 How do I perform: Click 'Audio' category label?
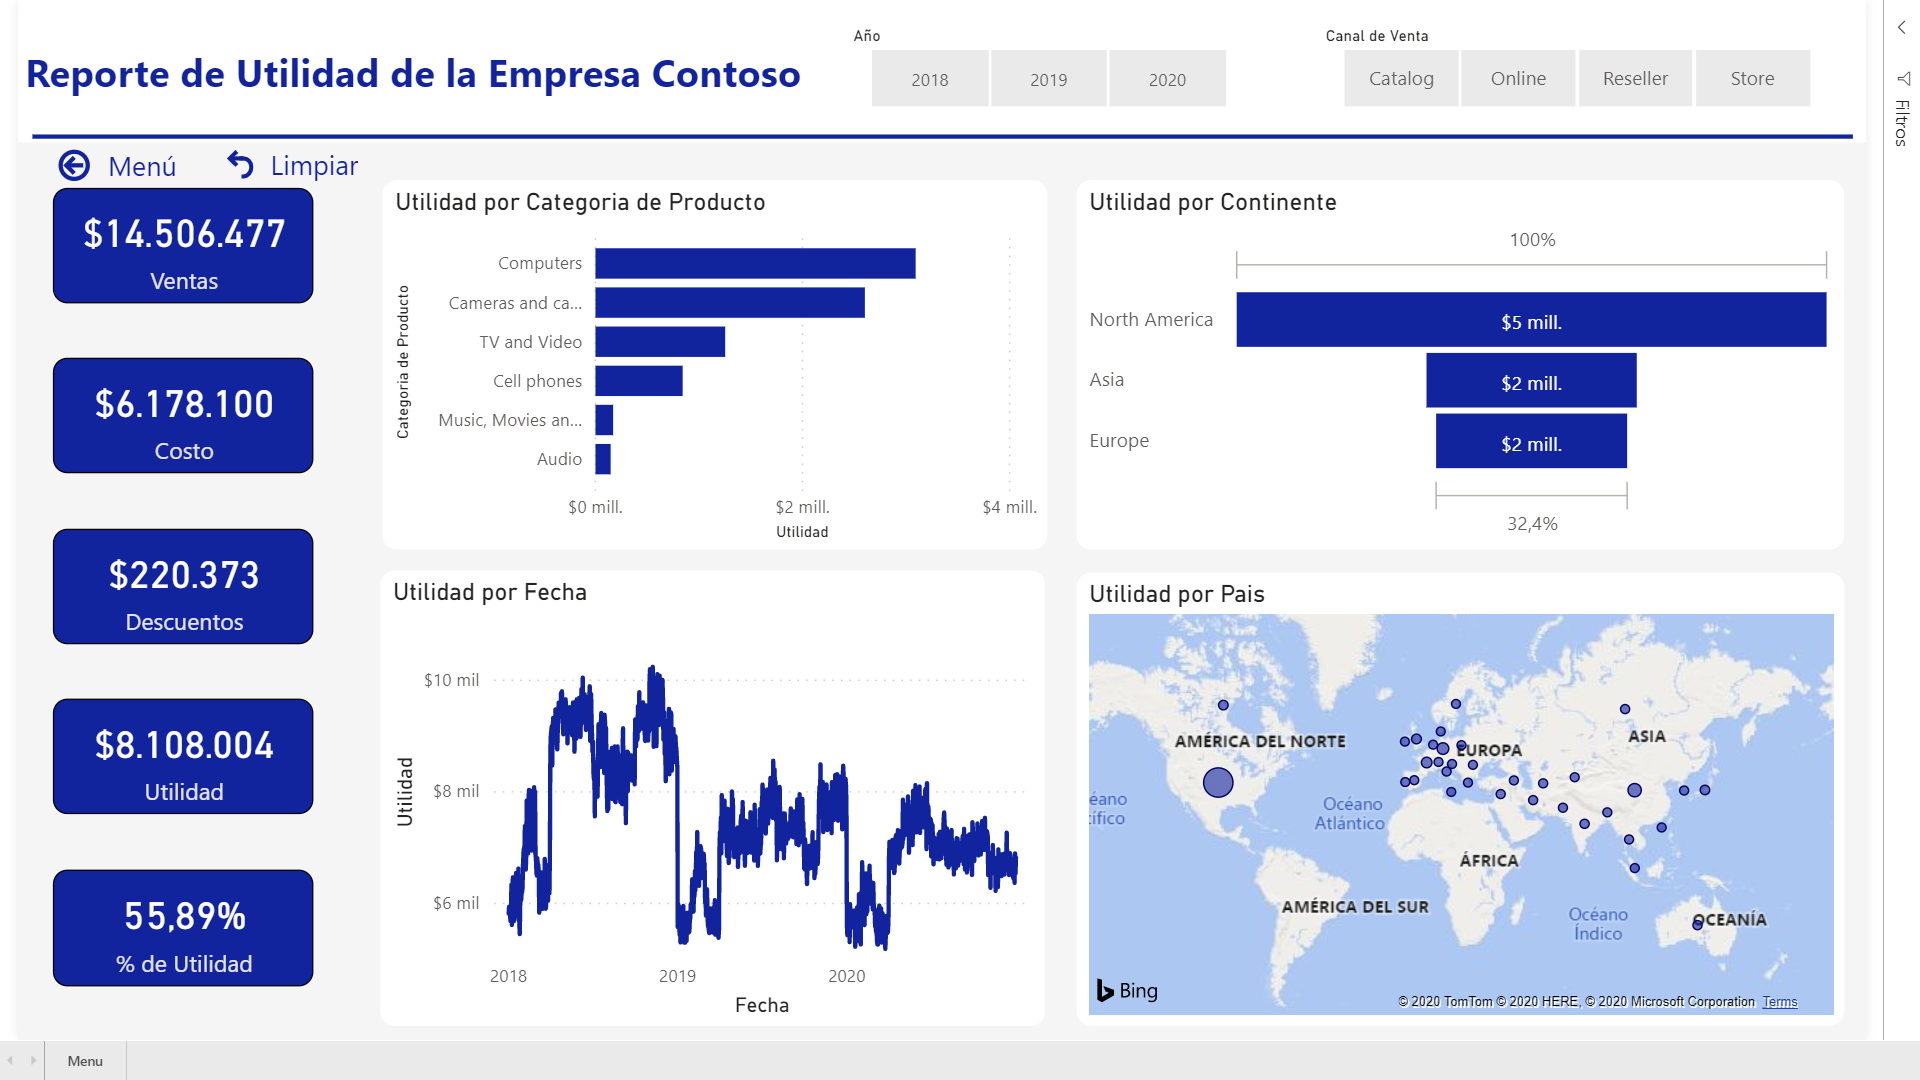point(559,459)
